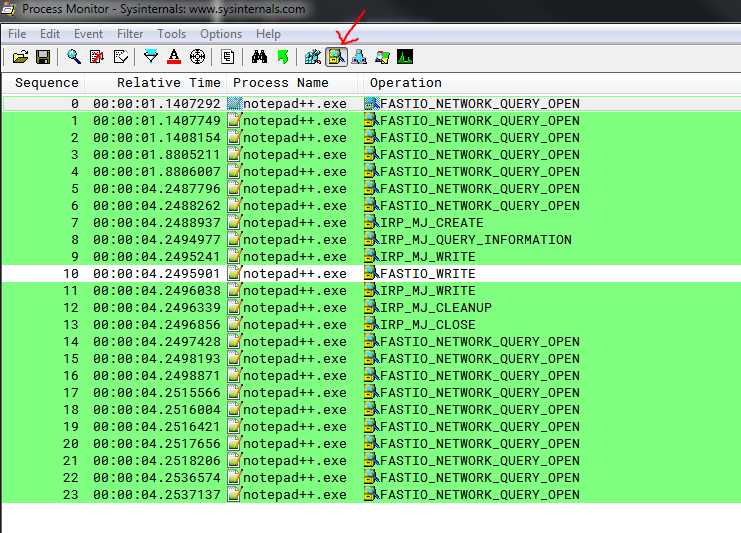
Task: Click file system icon in sequence 19 row
Action: [372, 427]
